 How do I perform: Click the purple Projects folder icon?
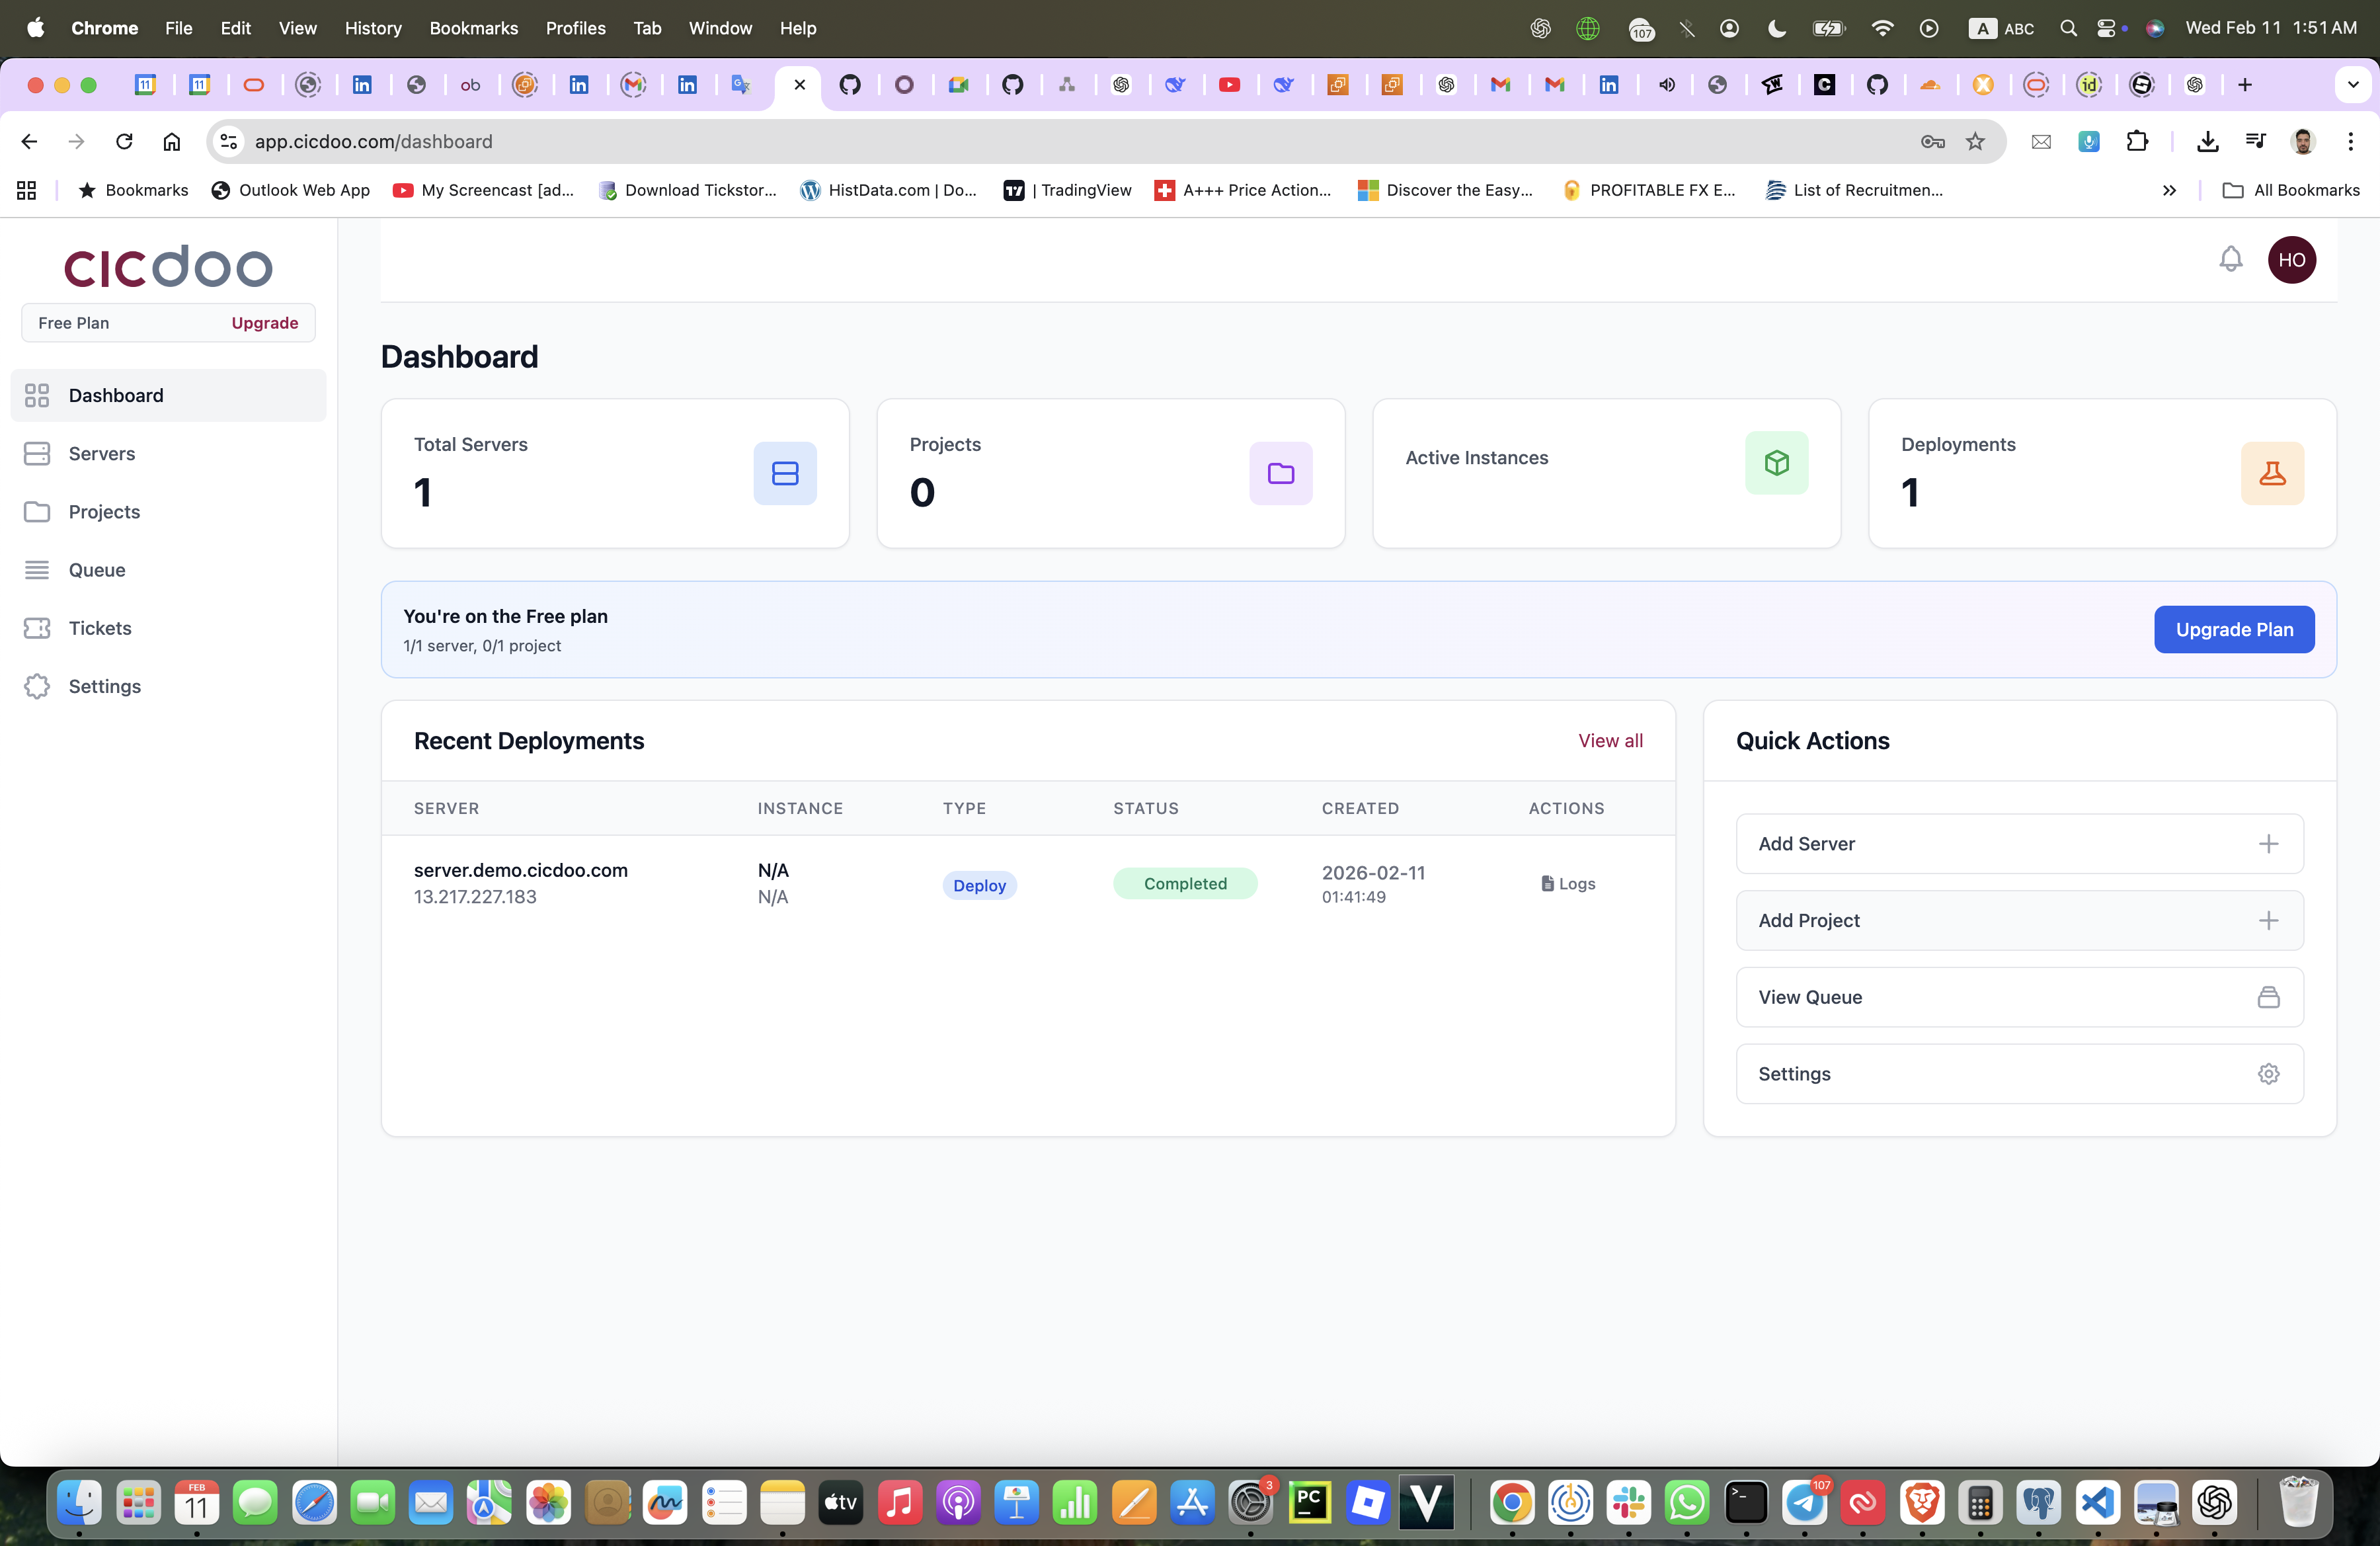point(1280,473)
